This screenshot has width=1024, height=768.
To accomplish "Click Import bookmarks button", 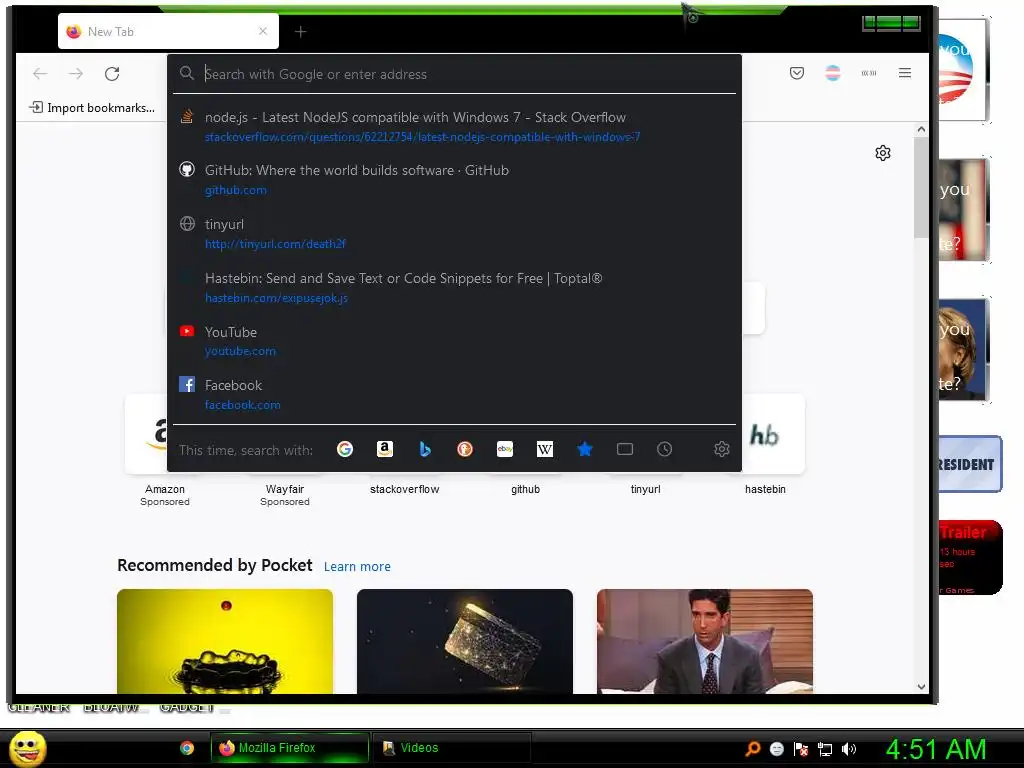I will 92,108.
